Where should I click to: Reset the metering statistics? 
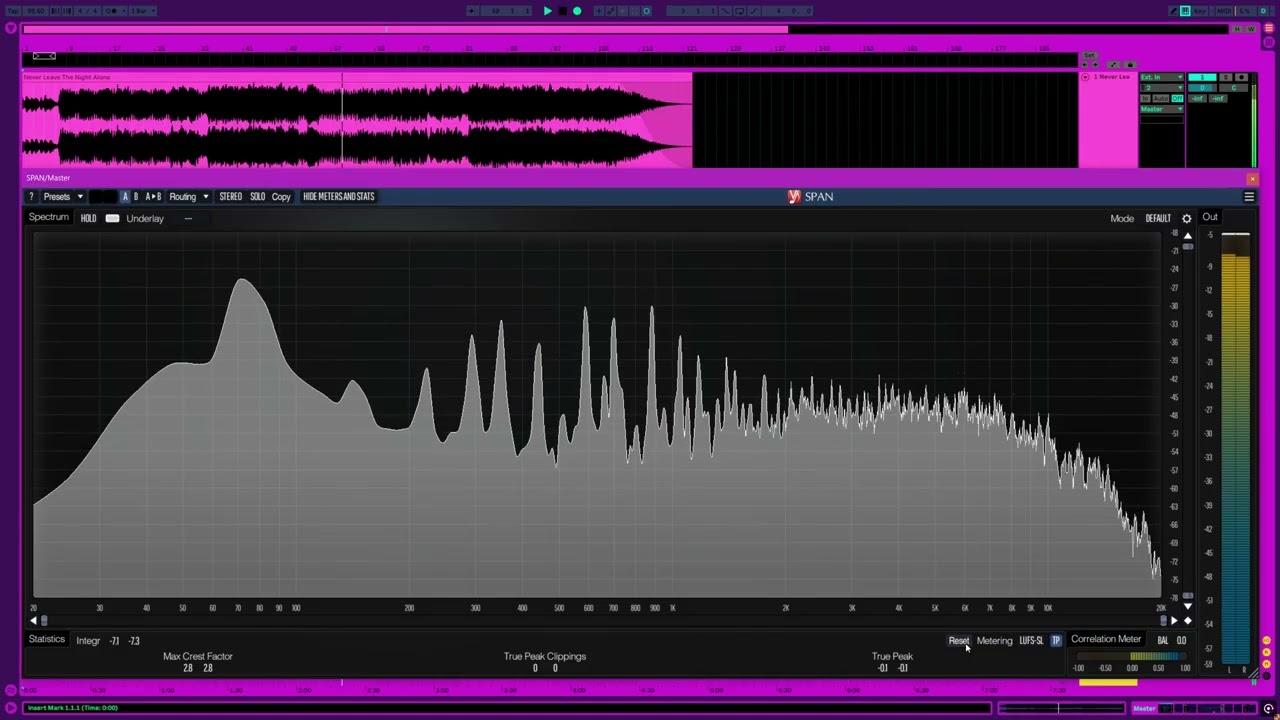958,641
